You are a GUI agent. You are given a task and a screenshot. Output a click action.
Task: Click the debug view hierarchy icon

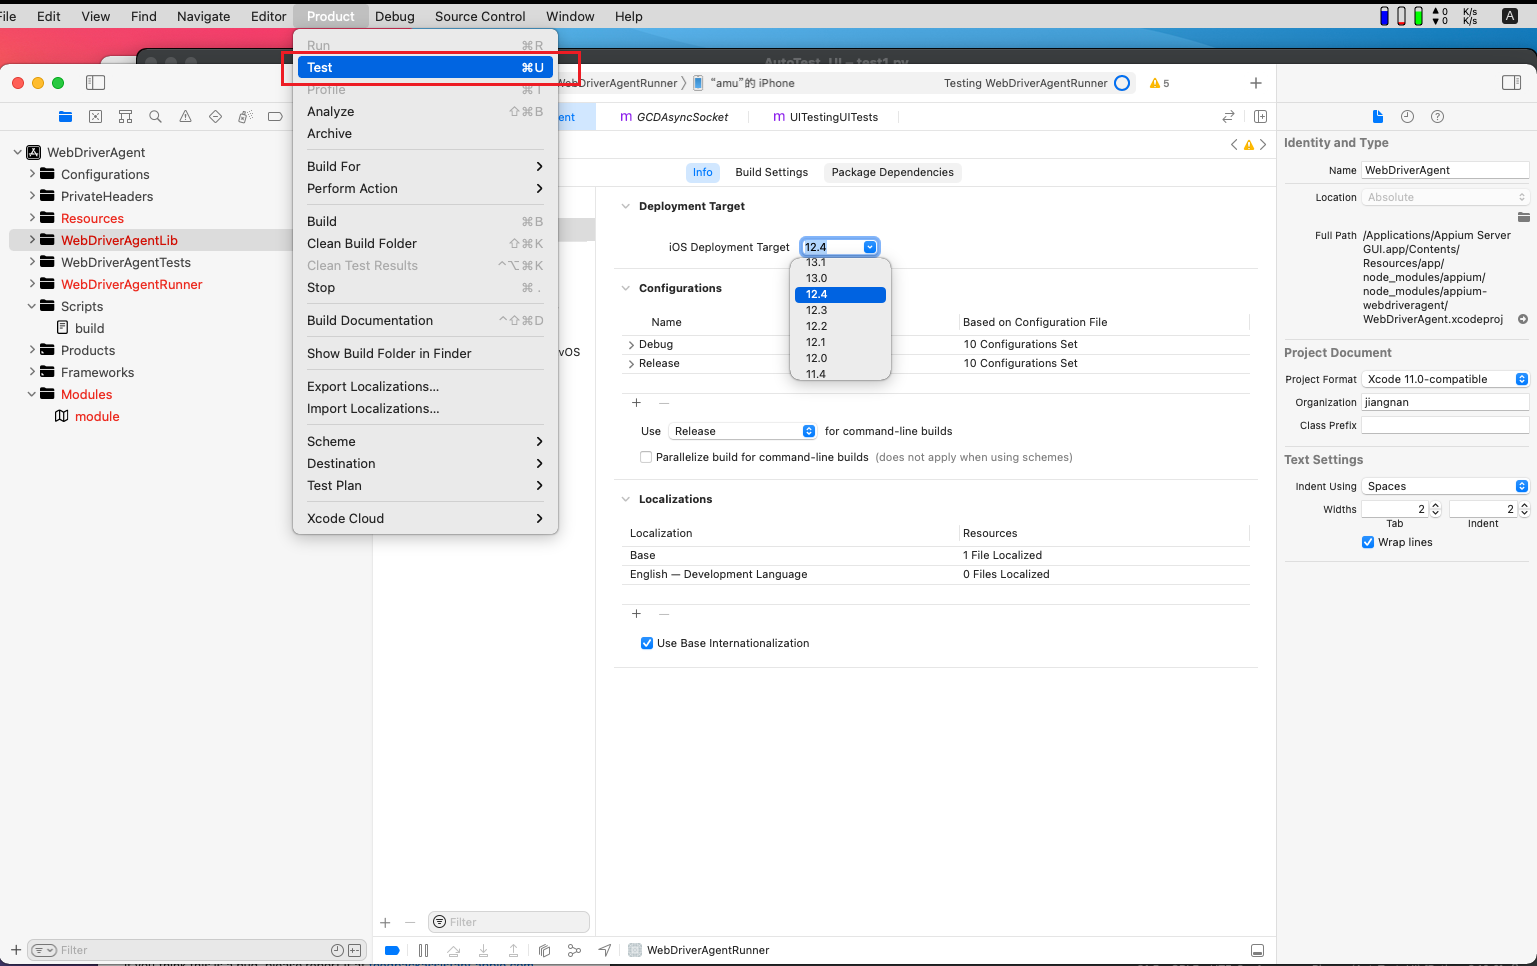pyautogui.click(x=544, y=951)
